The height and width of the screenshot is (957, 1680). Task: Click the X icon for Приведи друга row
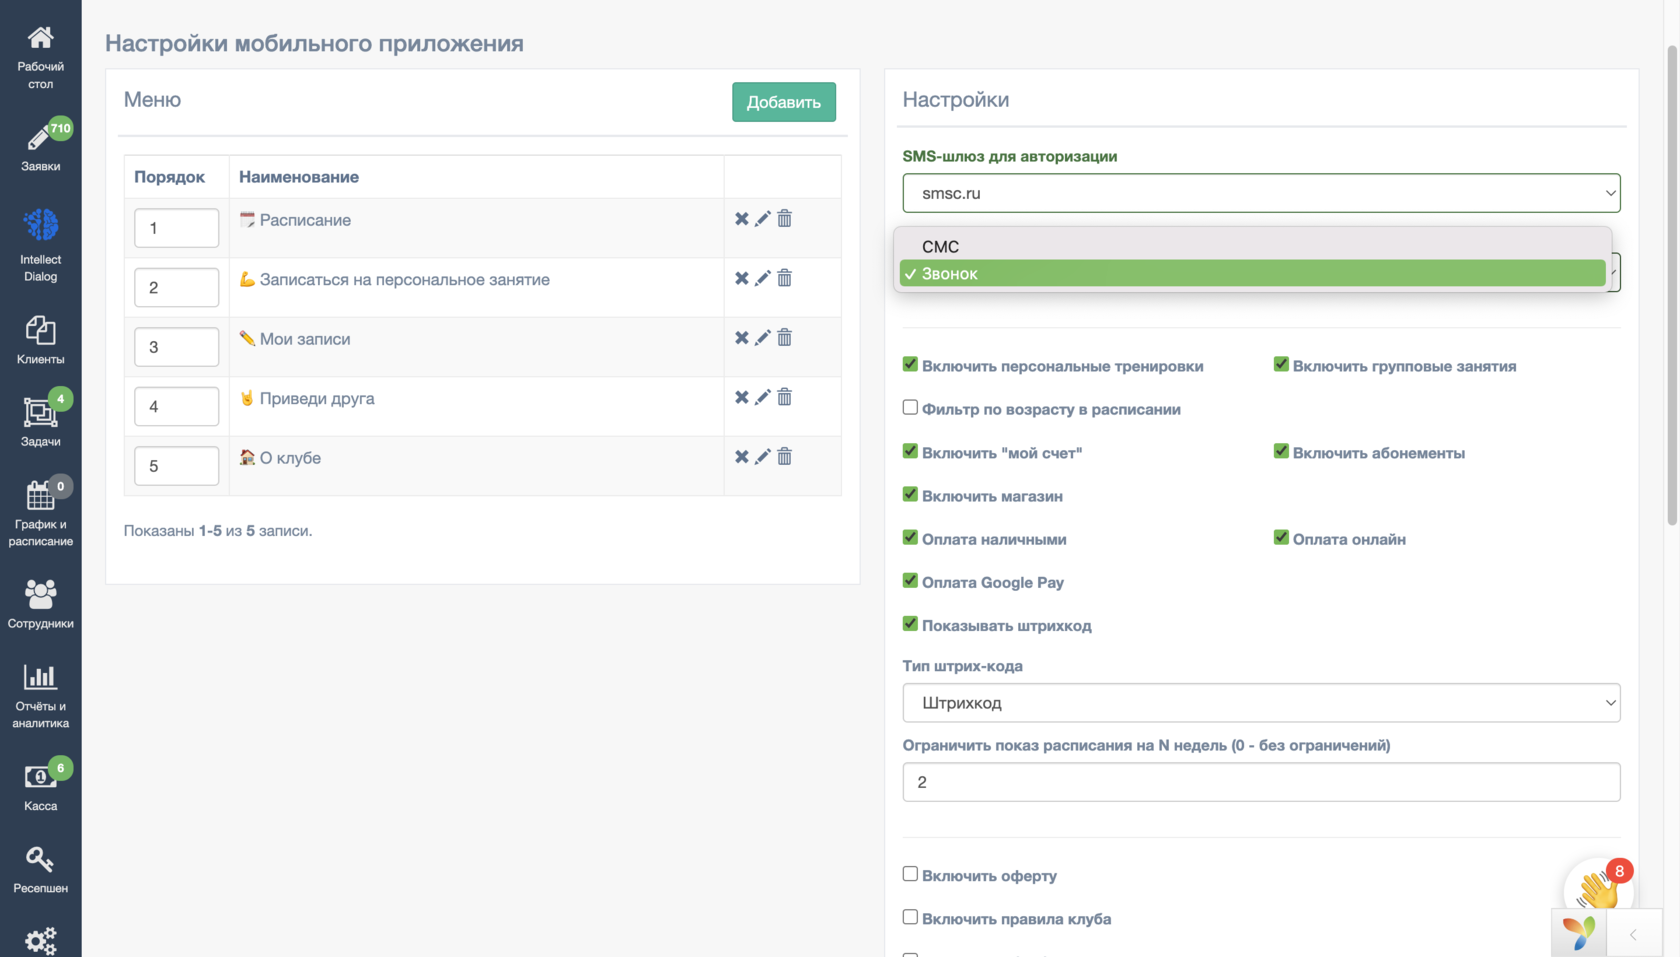[742, 397]
